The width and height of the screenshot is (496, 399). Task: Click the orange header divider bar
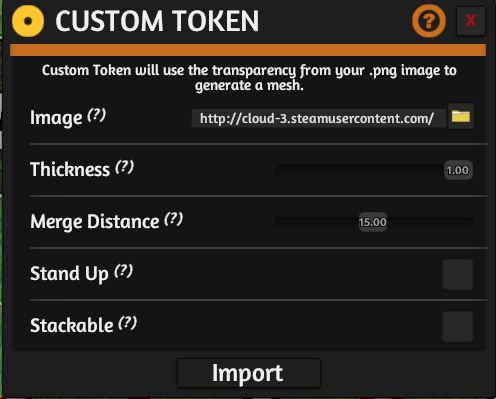pos(248,50)
